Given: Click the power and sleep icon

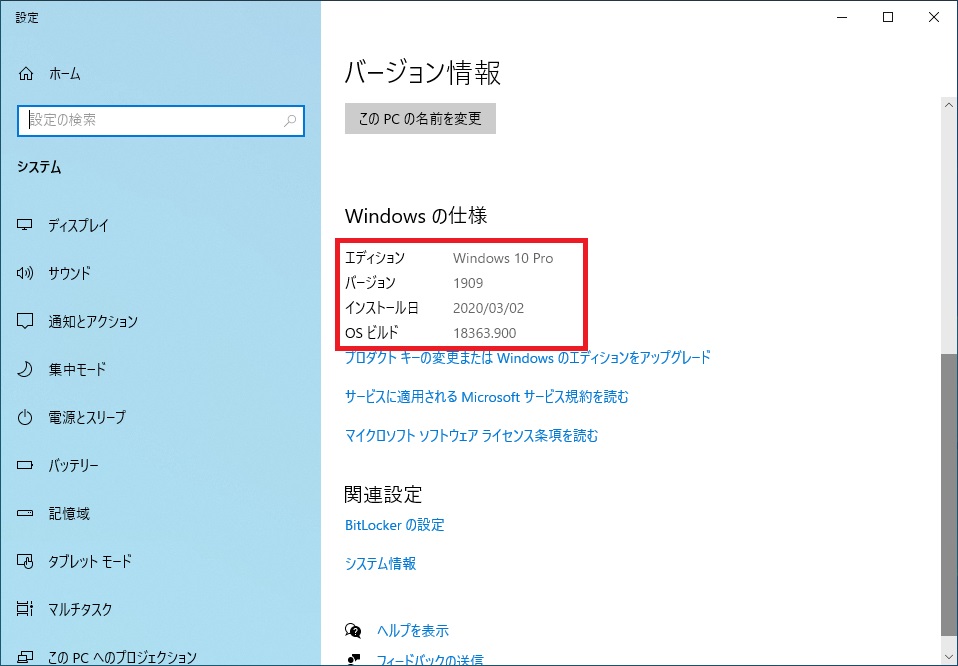Looking at the screenshot, I should click(x=25, y=417).
